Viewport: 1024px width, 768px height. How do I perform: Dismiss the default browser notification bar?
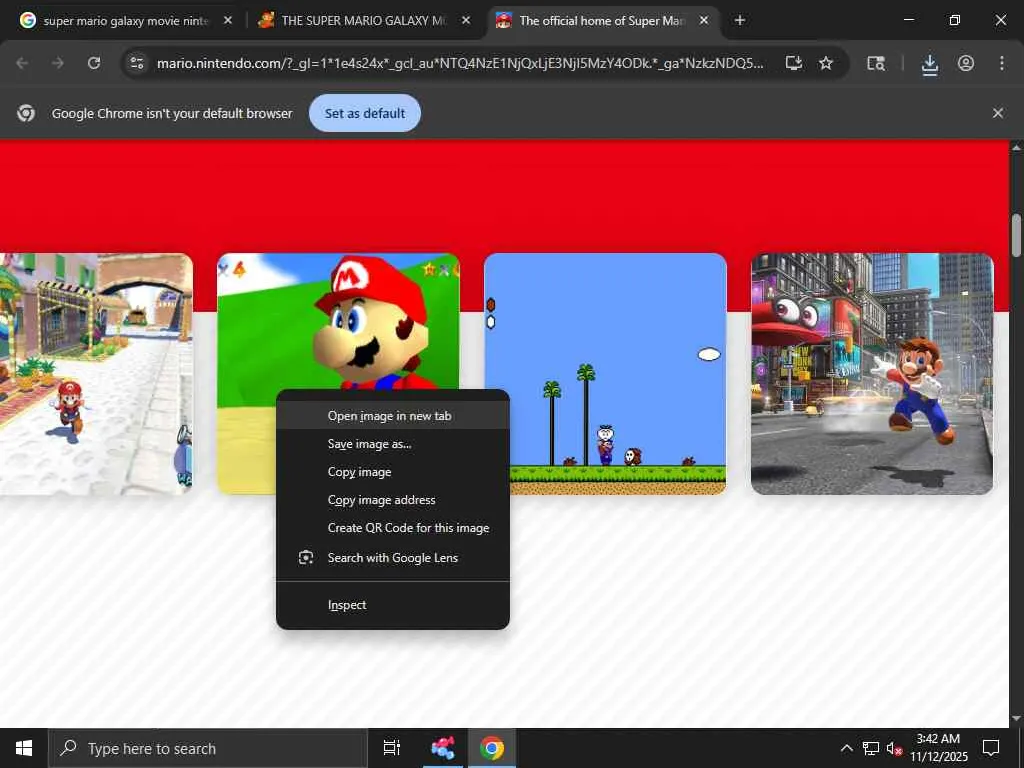click(998, 113)
